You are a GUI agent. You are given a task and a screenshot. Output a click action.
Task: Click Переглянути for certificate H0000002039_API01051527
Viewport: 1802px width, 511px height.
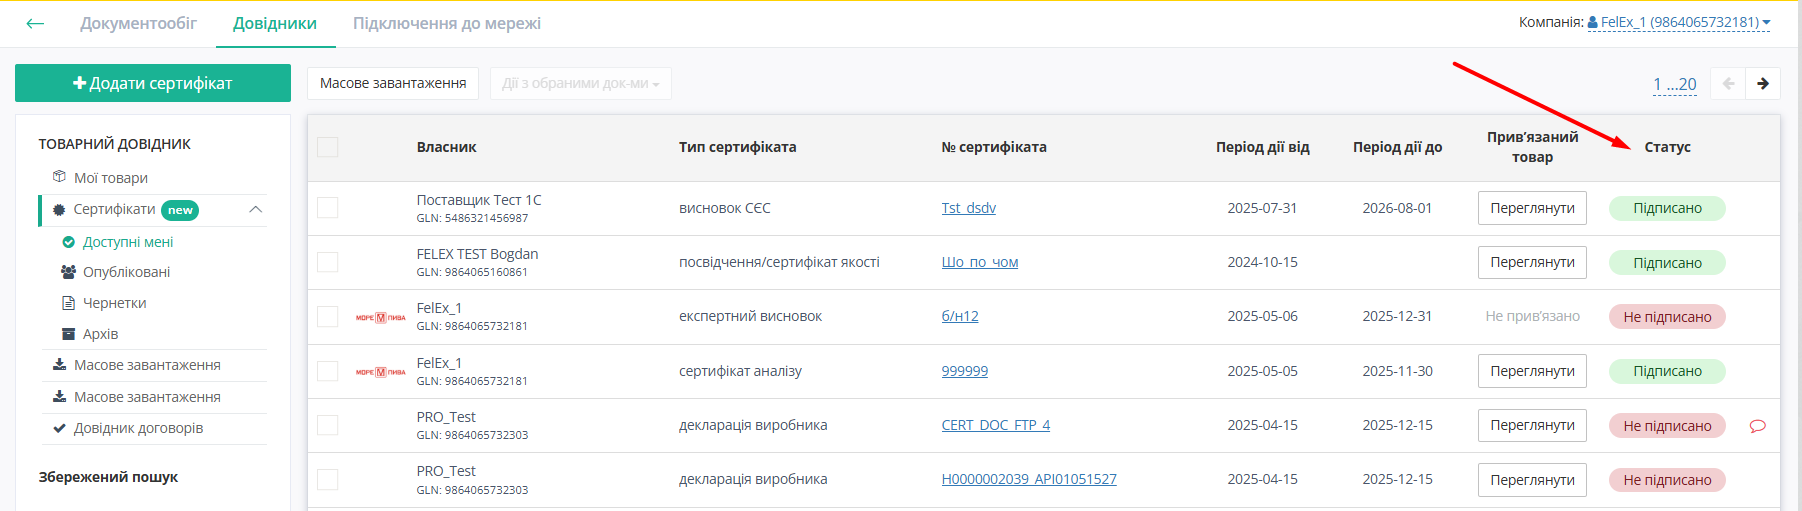1532,480
